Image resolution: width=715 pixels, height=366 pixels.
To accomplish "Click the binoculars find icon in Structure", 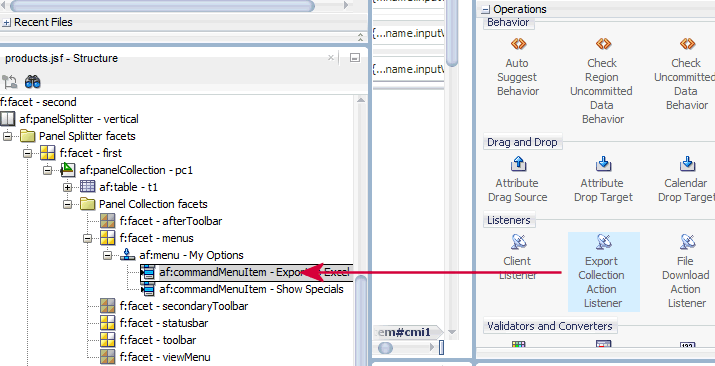I will (33, 82).
